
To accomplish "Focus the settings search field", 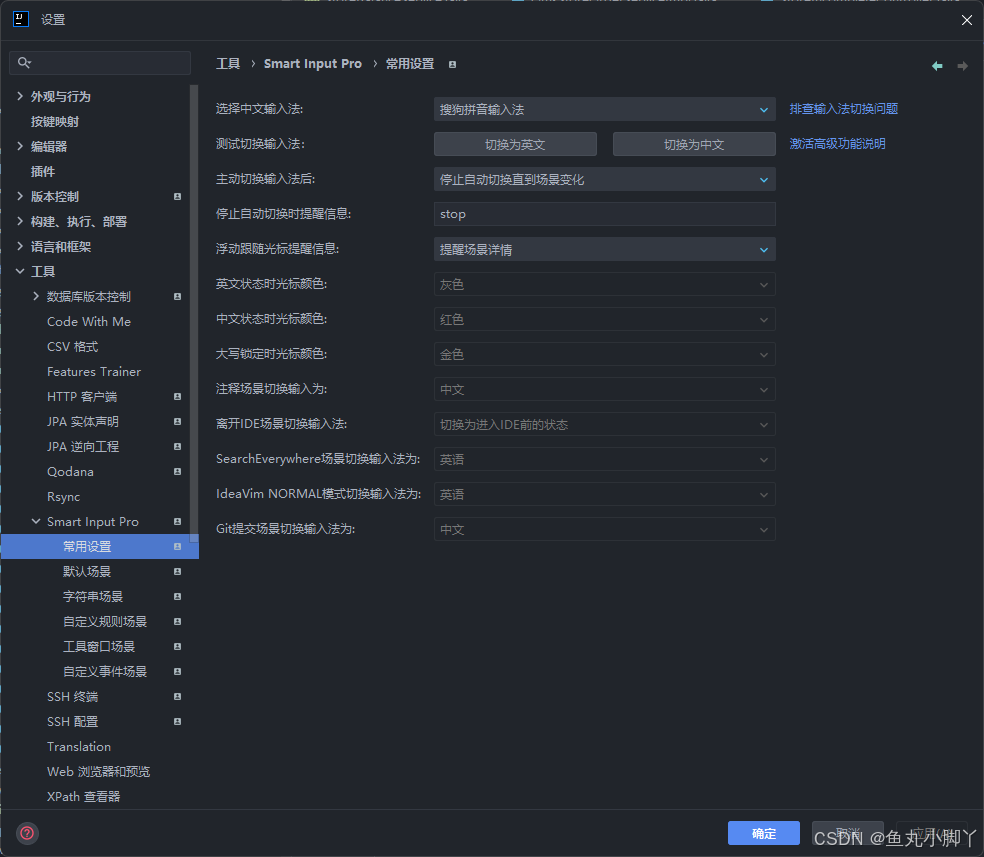I will [100, 63].
